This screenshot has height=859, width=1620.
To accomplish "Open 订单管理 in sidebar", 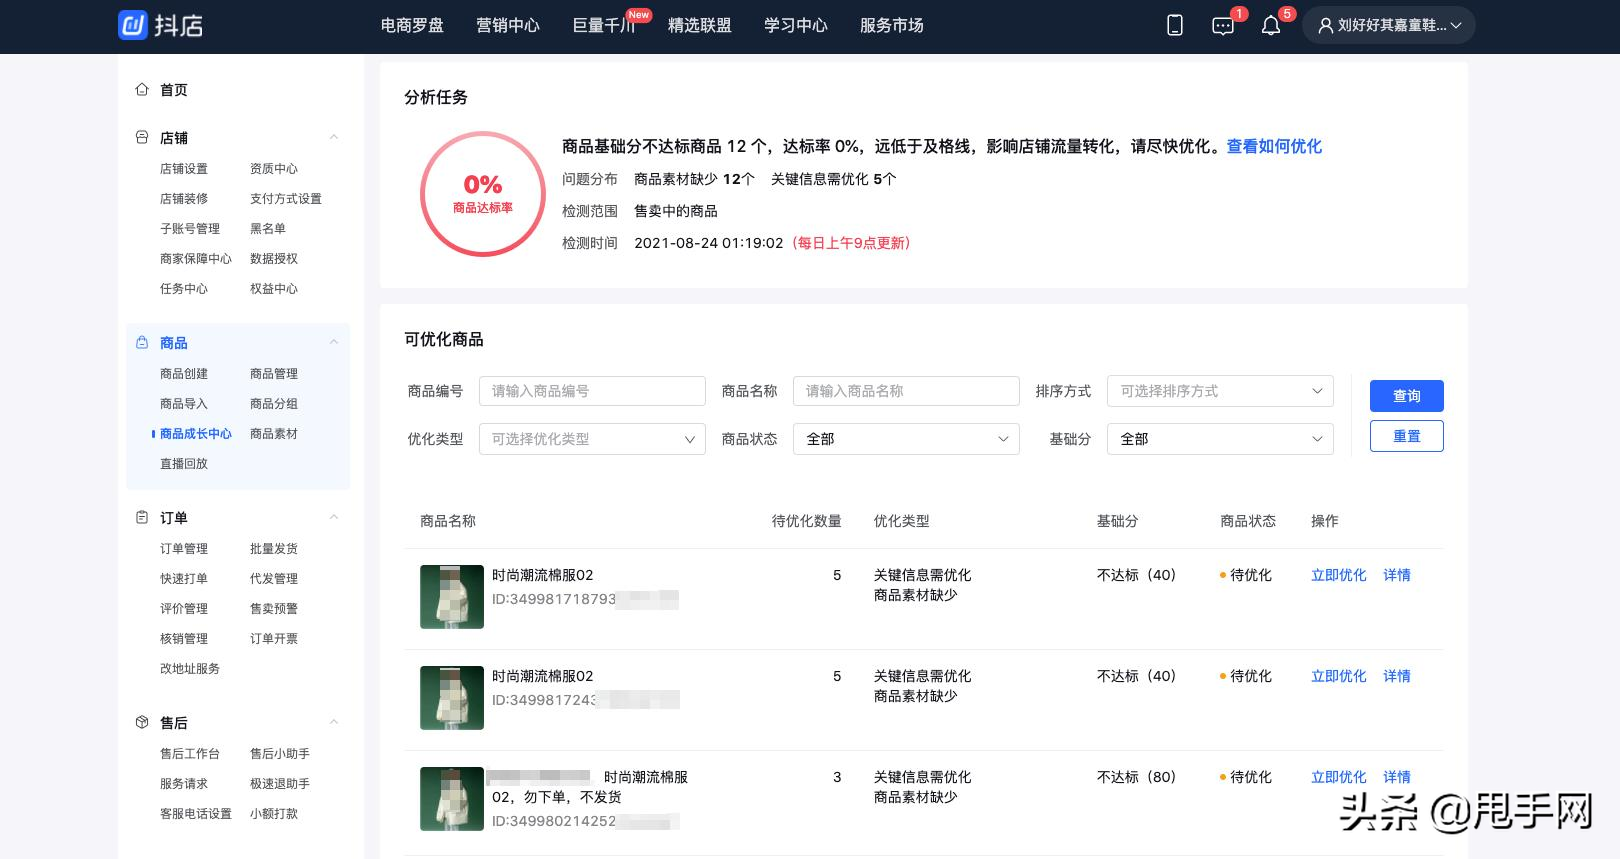I will [x=184, y=549].
